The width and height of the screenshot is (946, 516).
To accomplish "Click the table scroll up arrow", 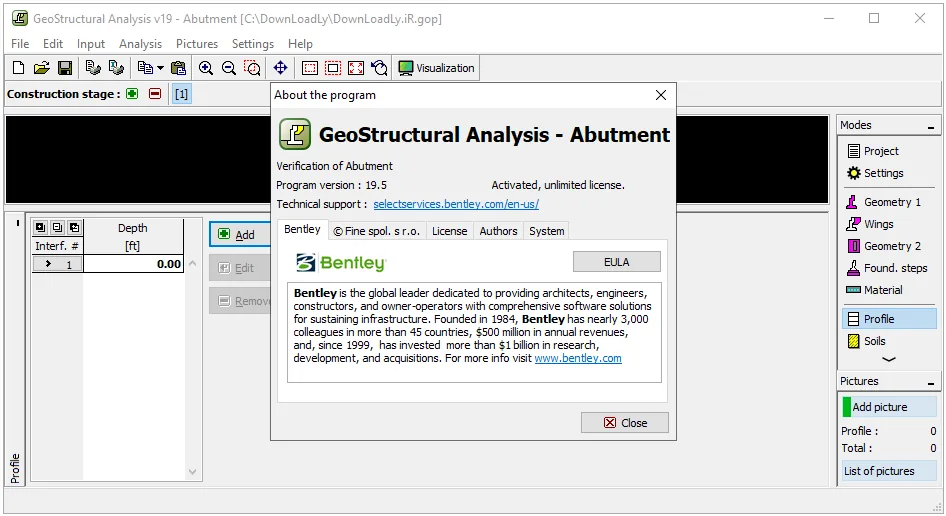I will point(192,263).
